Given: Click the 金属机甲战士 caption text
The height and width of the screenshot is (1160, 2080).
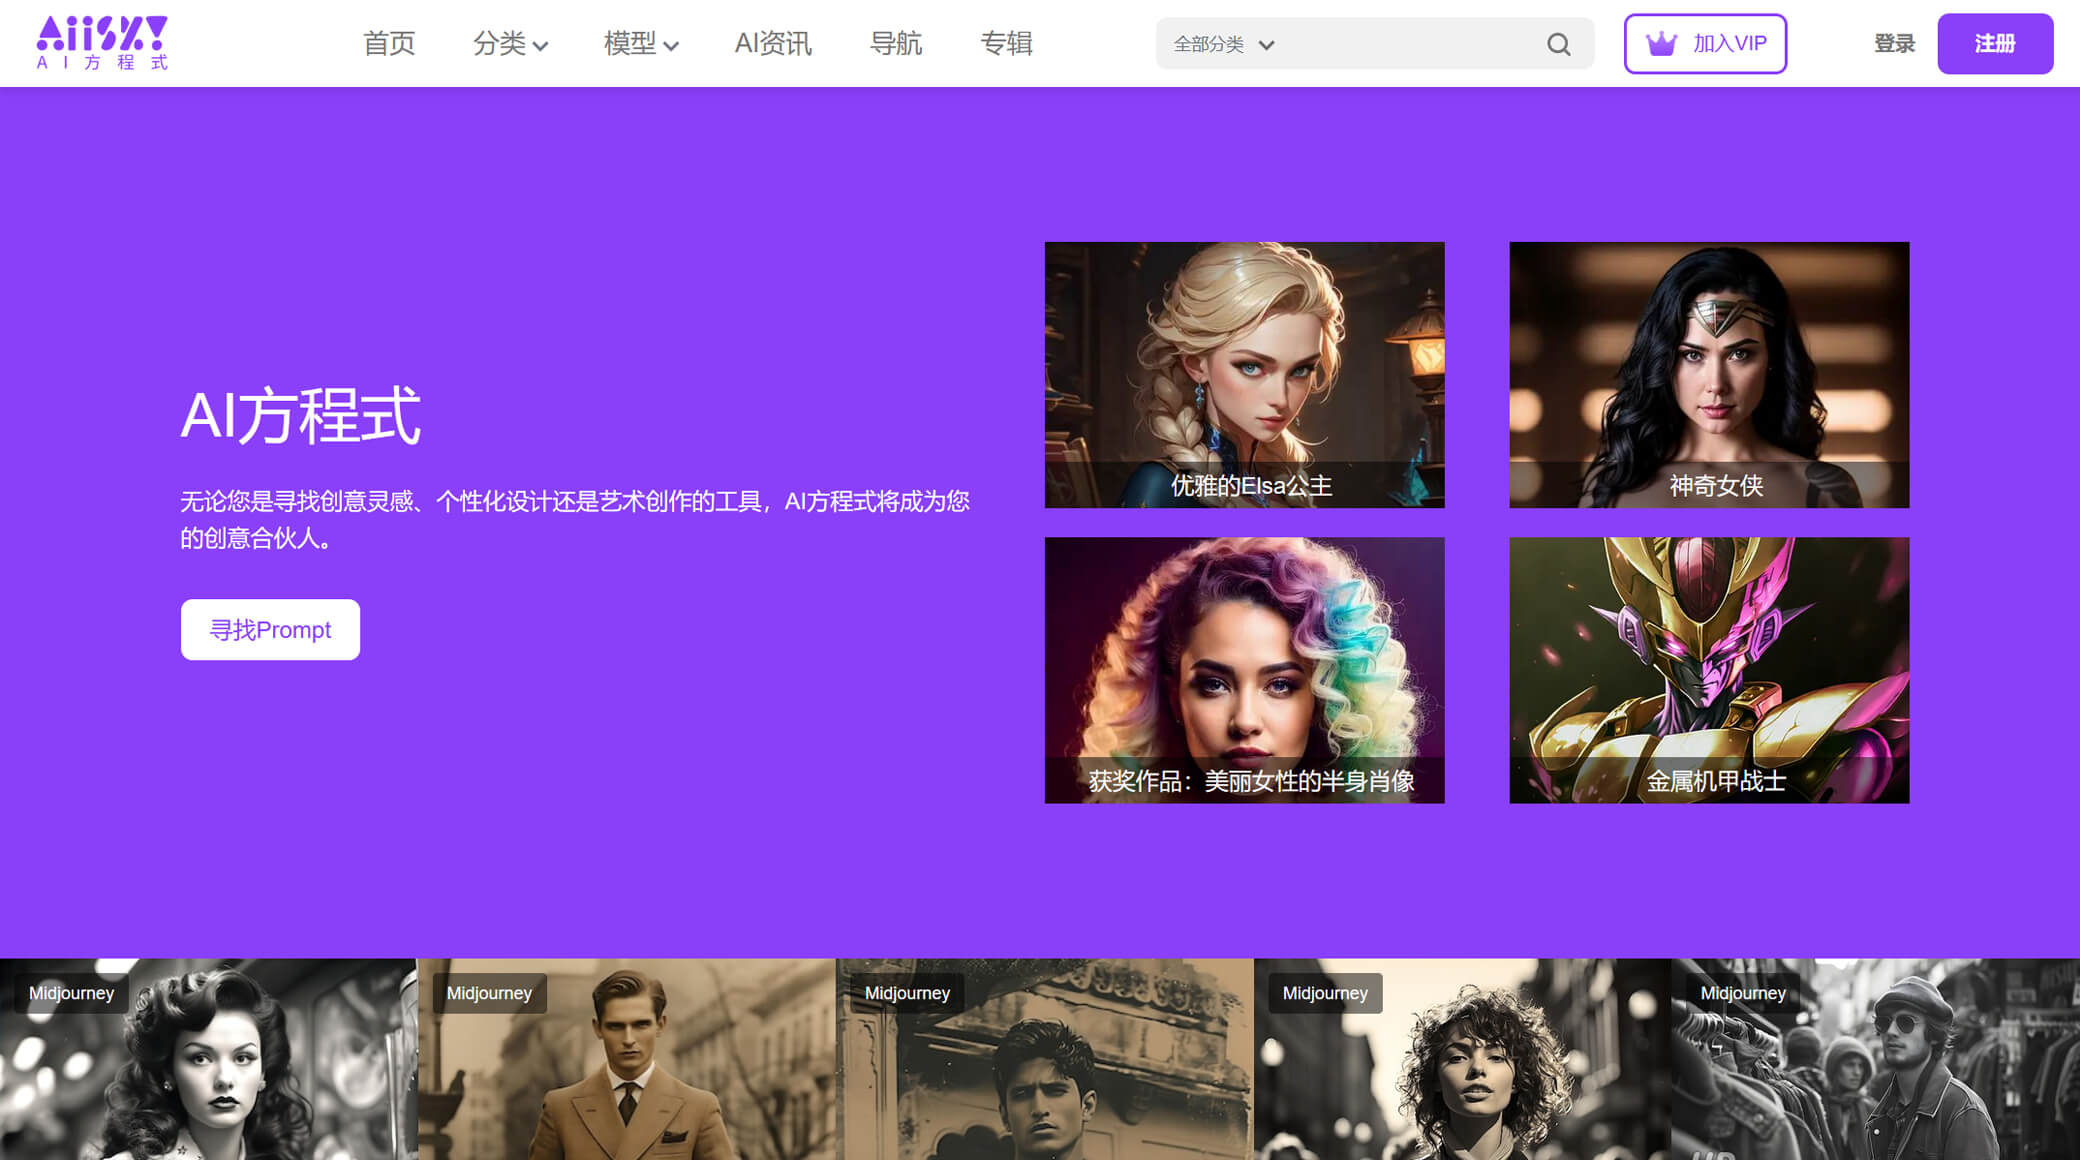Looking at the screenshot, I should tap(1716, 781).
